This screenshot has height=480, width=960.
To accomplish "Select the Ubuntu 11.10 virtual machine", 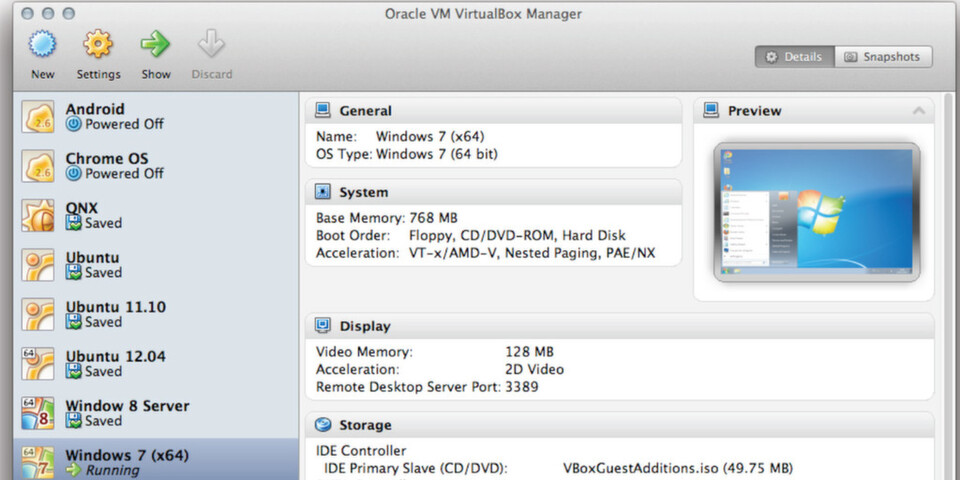I will coord(156,315).
